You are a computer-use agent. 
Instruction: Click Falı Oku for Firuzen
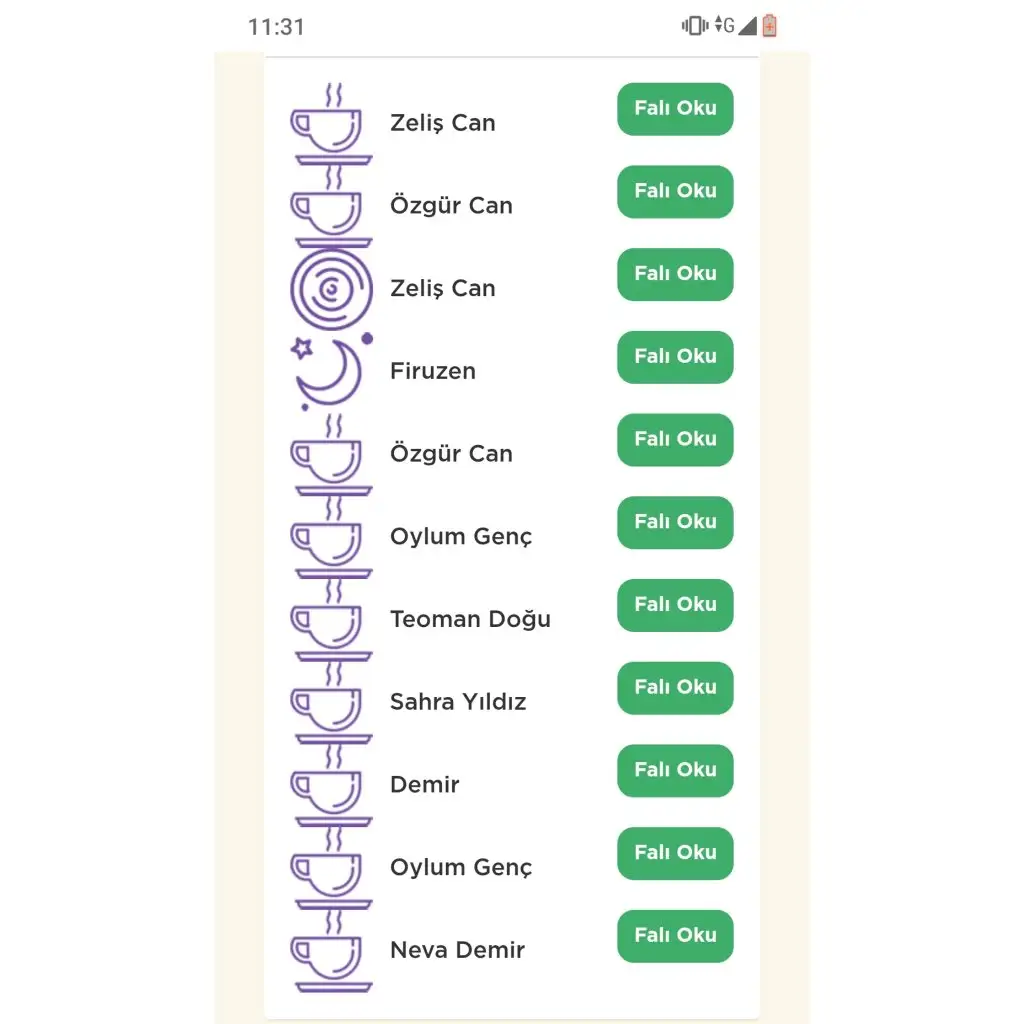point(675,357)
